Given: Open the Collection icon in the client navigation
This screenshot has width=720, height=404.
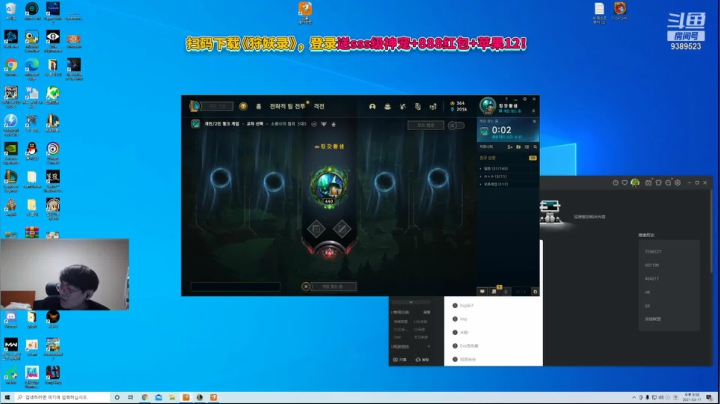Looking at the screenshot, I should pos(388,107).
